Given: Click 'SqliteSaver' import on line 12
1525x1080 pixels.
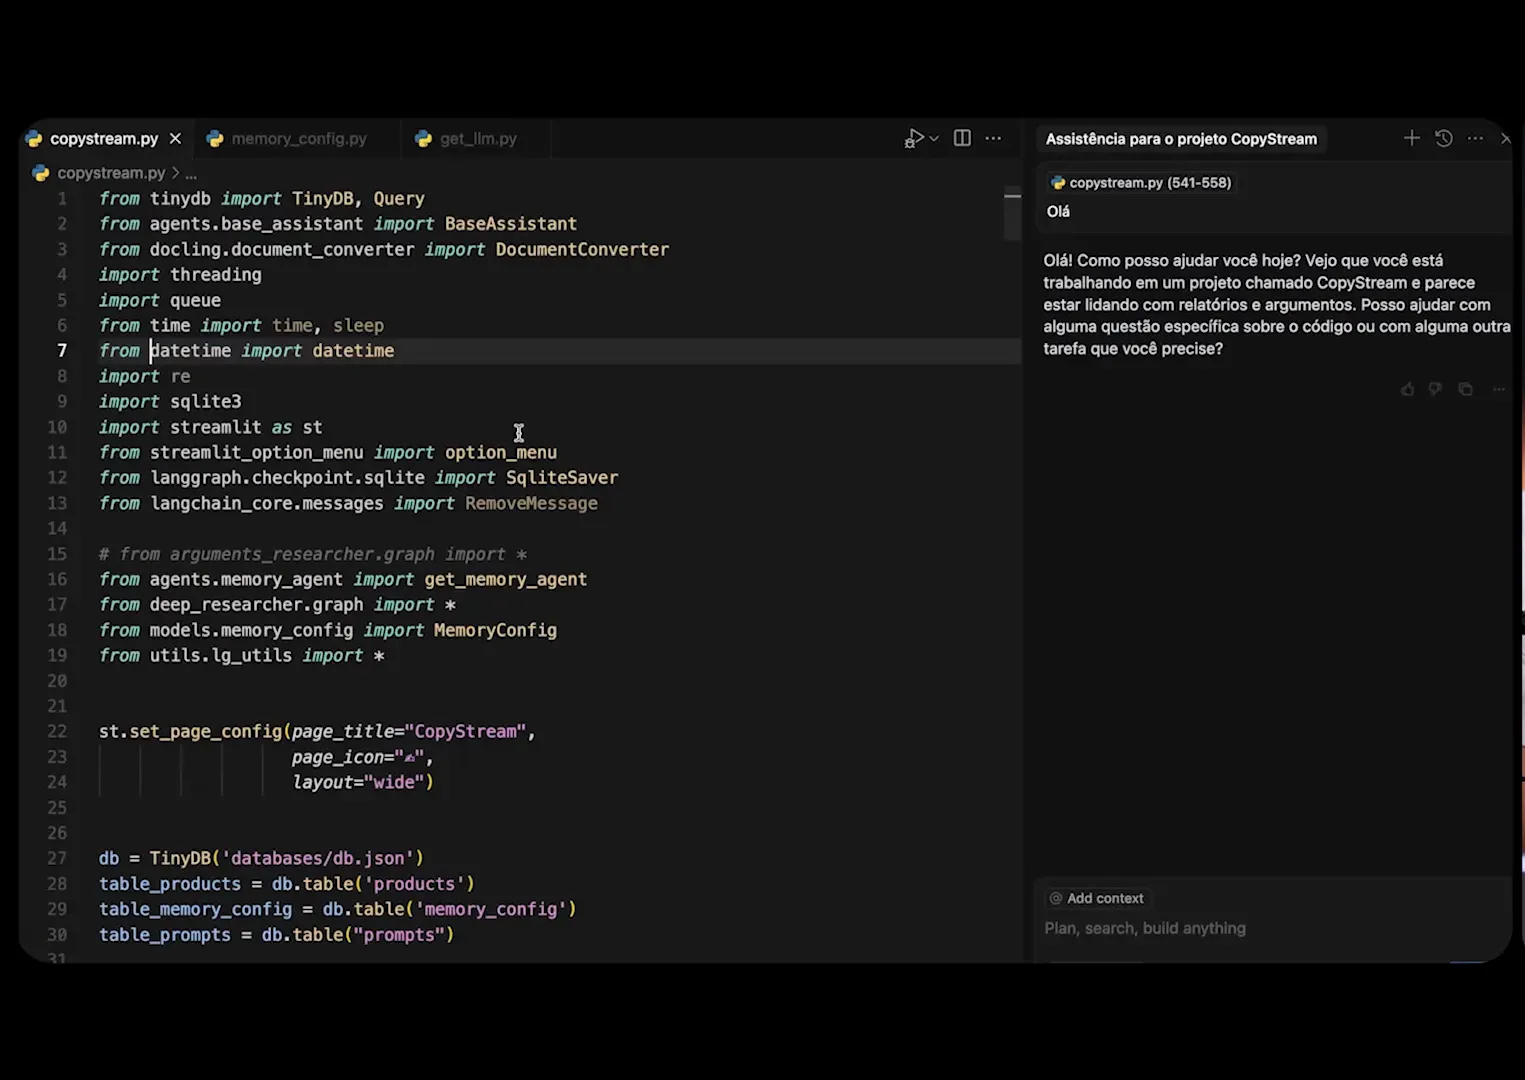Looking at the screenshot, I should 562,478.
